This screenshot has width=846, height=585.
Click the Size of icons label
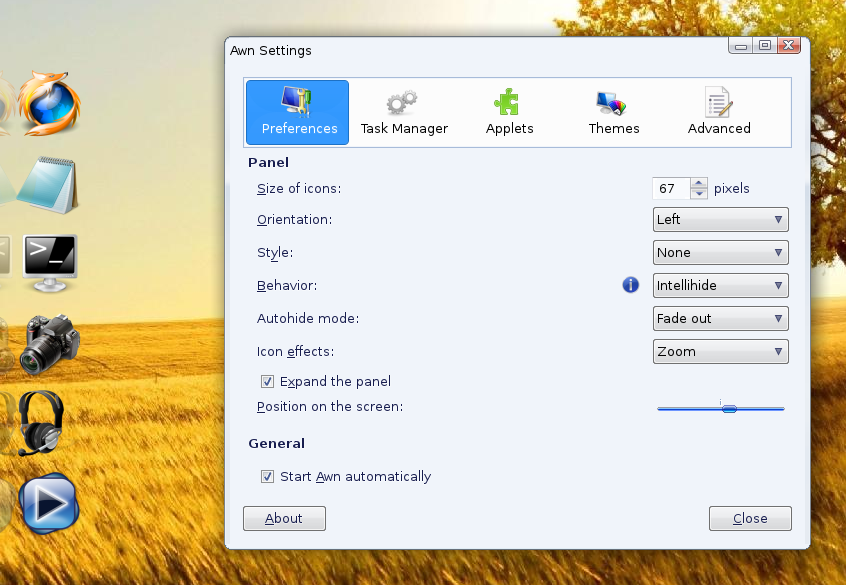299,188
